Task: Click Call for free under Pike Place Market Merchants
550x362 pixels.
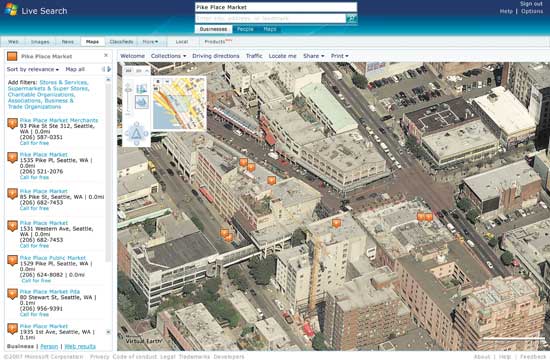Action: click(x=34, y=143)
